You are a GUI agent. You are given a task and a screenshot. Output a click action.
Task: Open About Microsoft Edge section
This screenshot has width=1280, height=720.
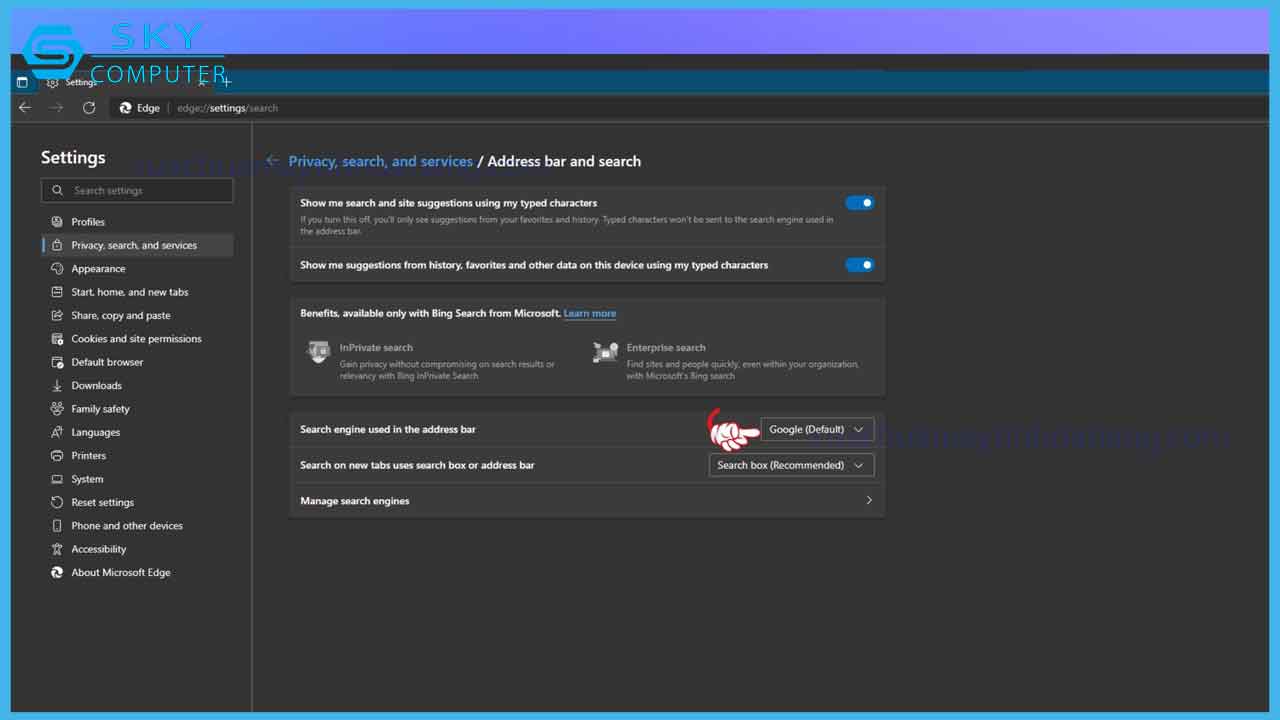point(138,573)
